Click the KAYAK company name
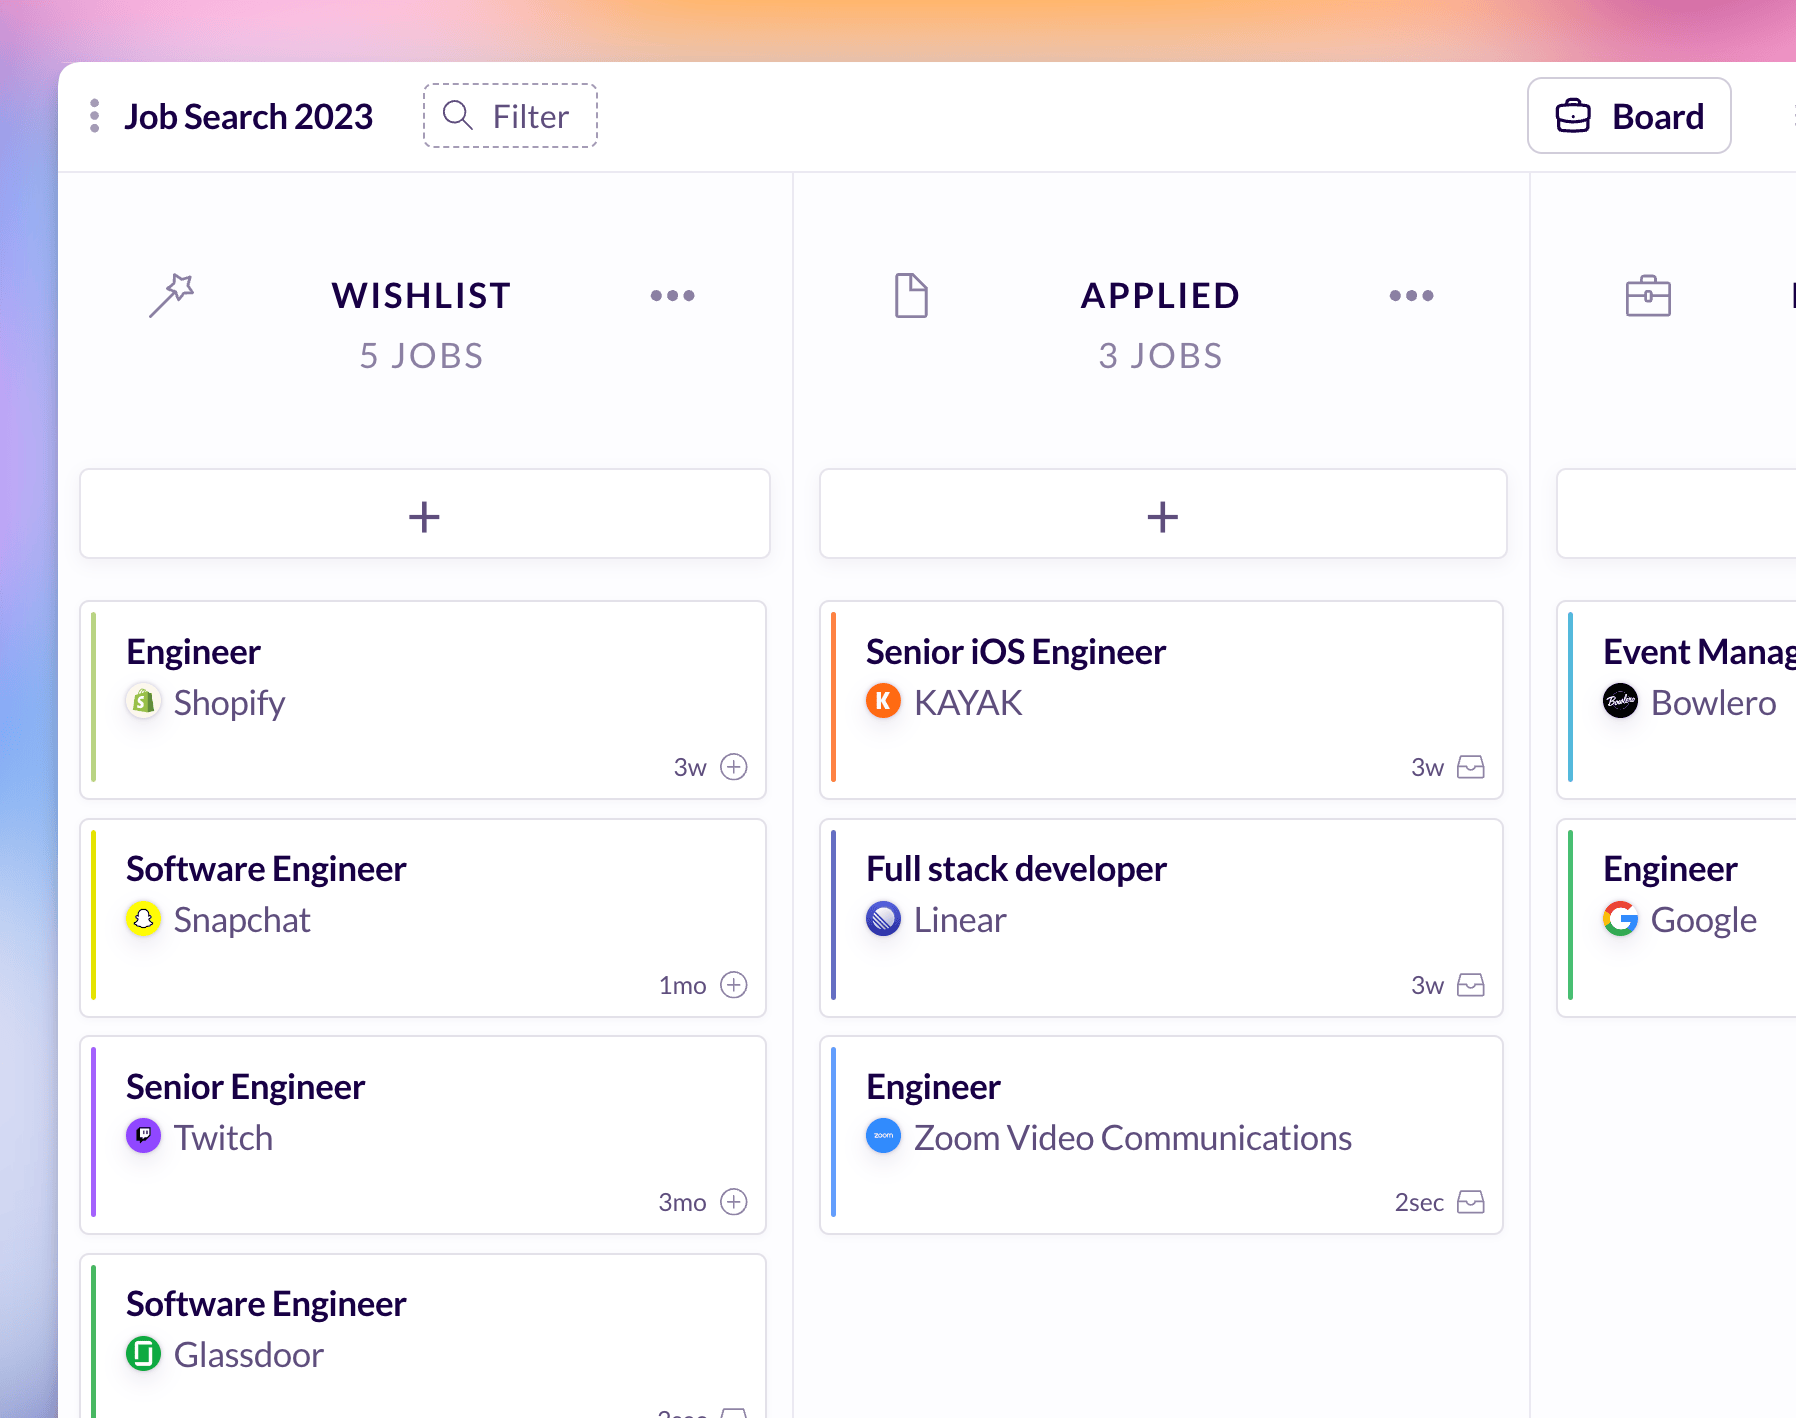1796x1418 pixels. click(968, 703)
